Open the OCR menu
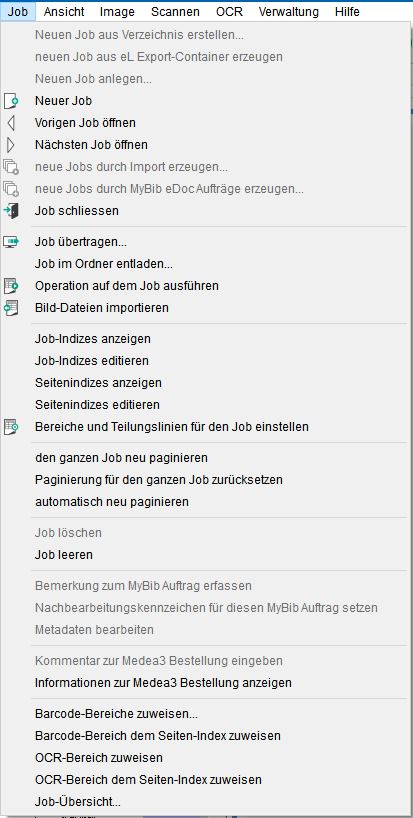 229,11
